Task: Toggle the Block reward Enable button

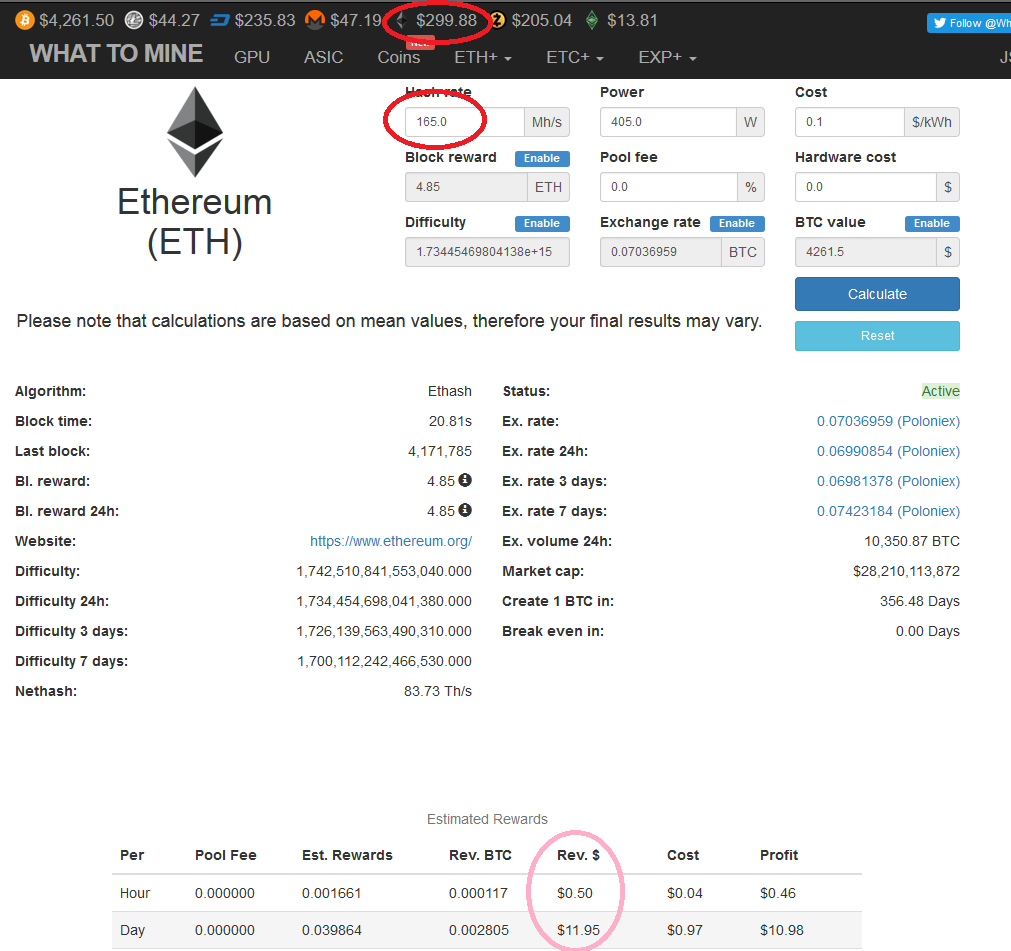Action: (542, 159)
